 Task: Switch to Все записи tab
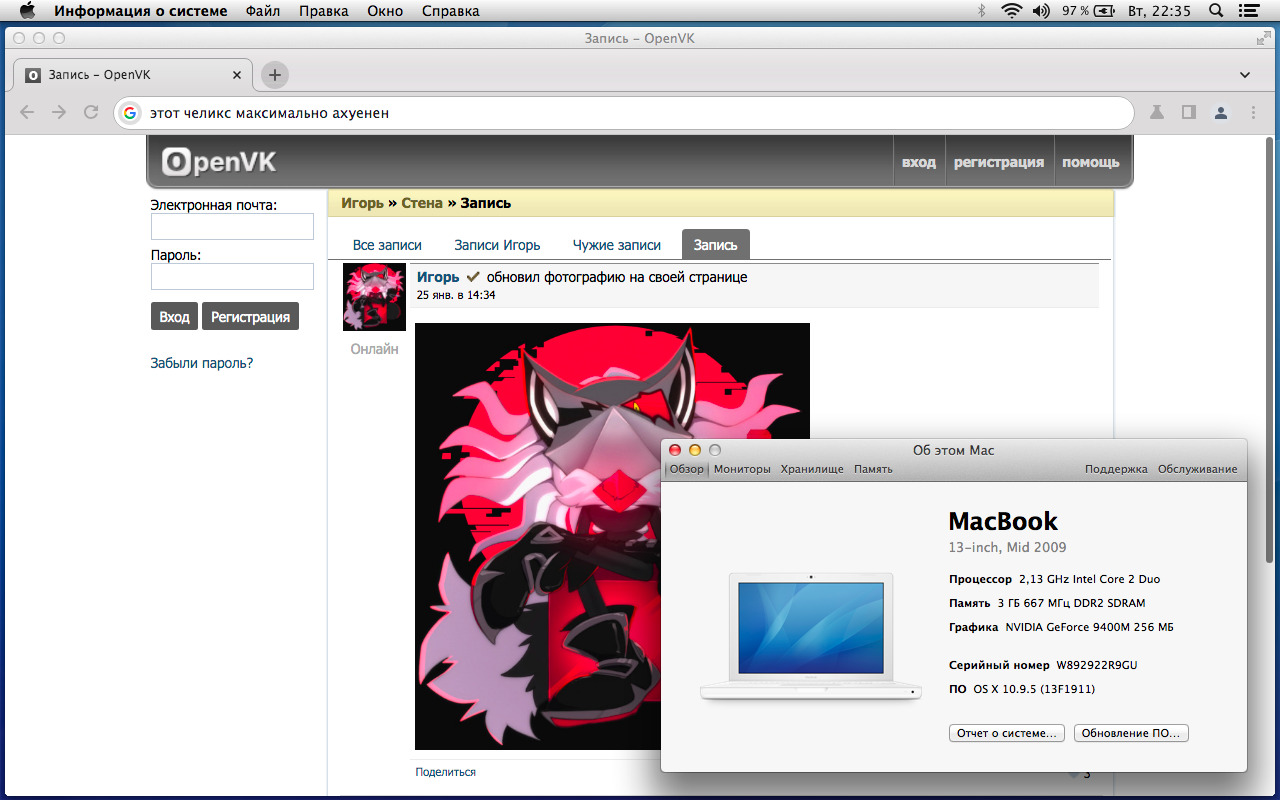[x=387, y=245]
